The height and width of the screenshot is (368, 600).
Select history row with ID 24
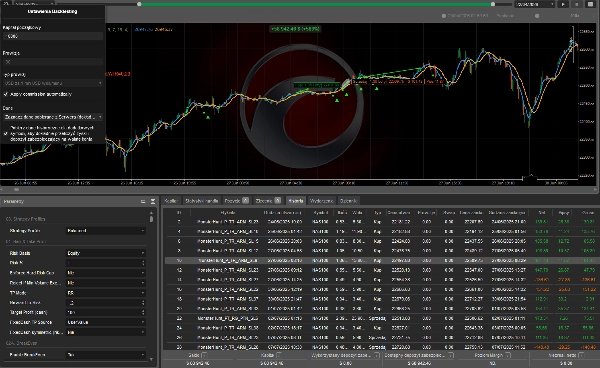click(x=382, y=328)
